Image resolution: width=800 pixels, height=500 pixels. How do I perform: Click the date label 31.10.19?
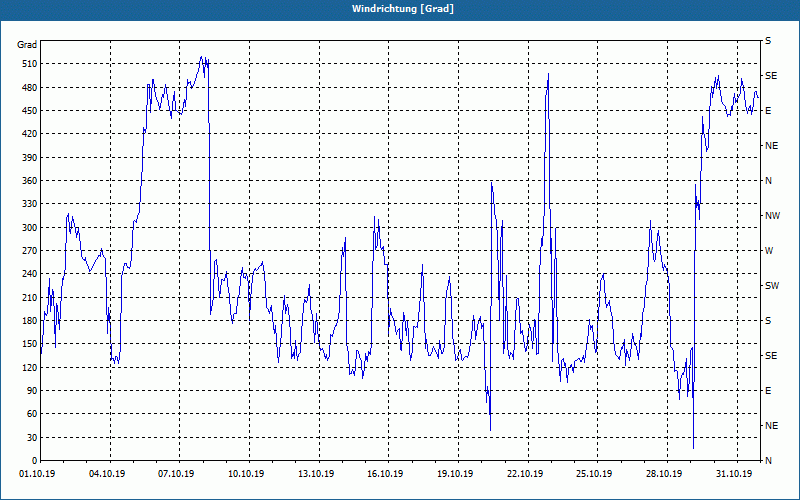tap(734, 474)
